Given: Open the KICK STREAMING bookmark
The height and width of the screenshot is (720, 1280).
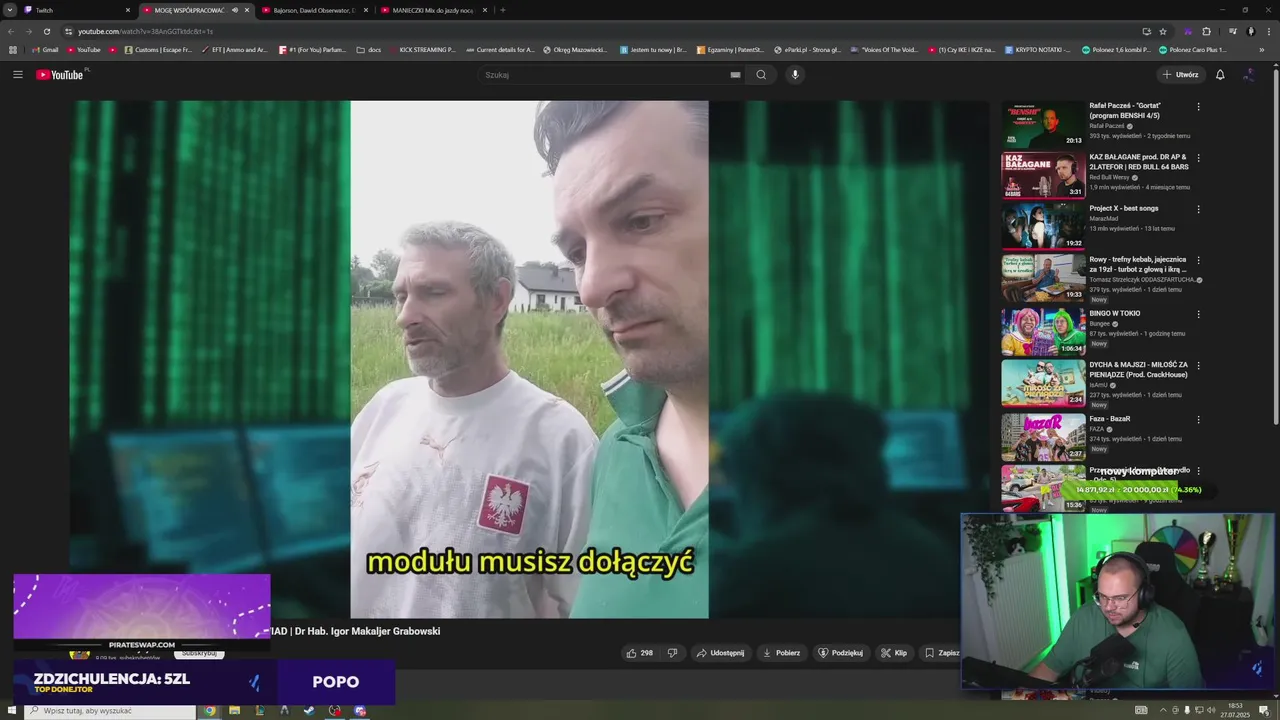Looking at the screenshot, I should click(x=422, y=49).
